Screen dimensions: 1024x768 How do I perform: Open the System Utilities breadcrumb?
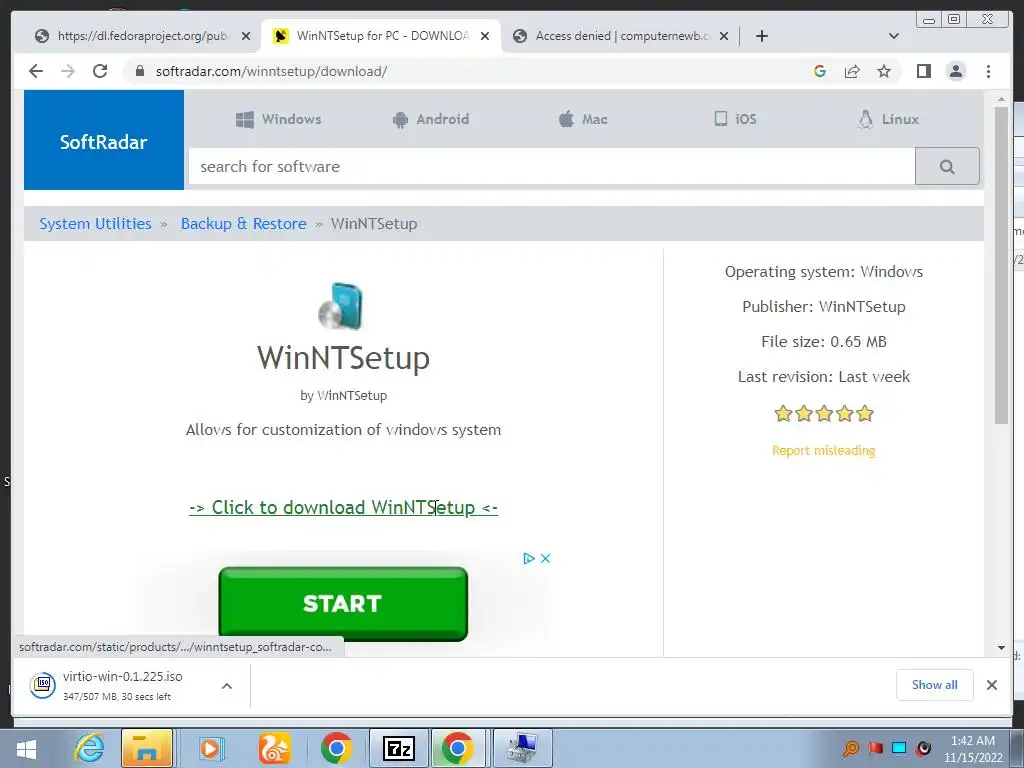pos(95,223)
